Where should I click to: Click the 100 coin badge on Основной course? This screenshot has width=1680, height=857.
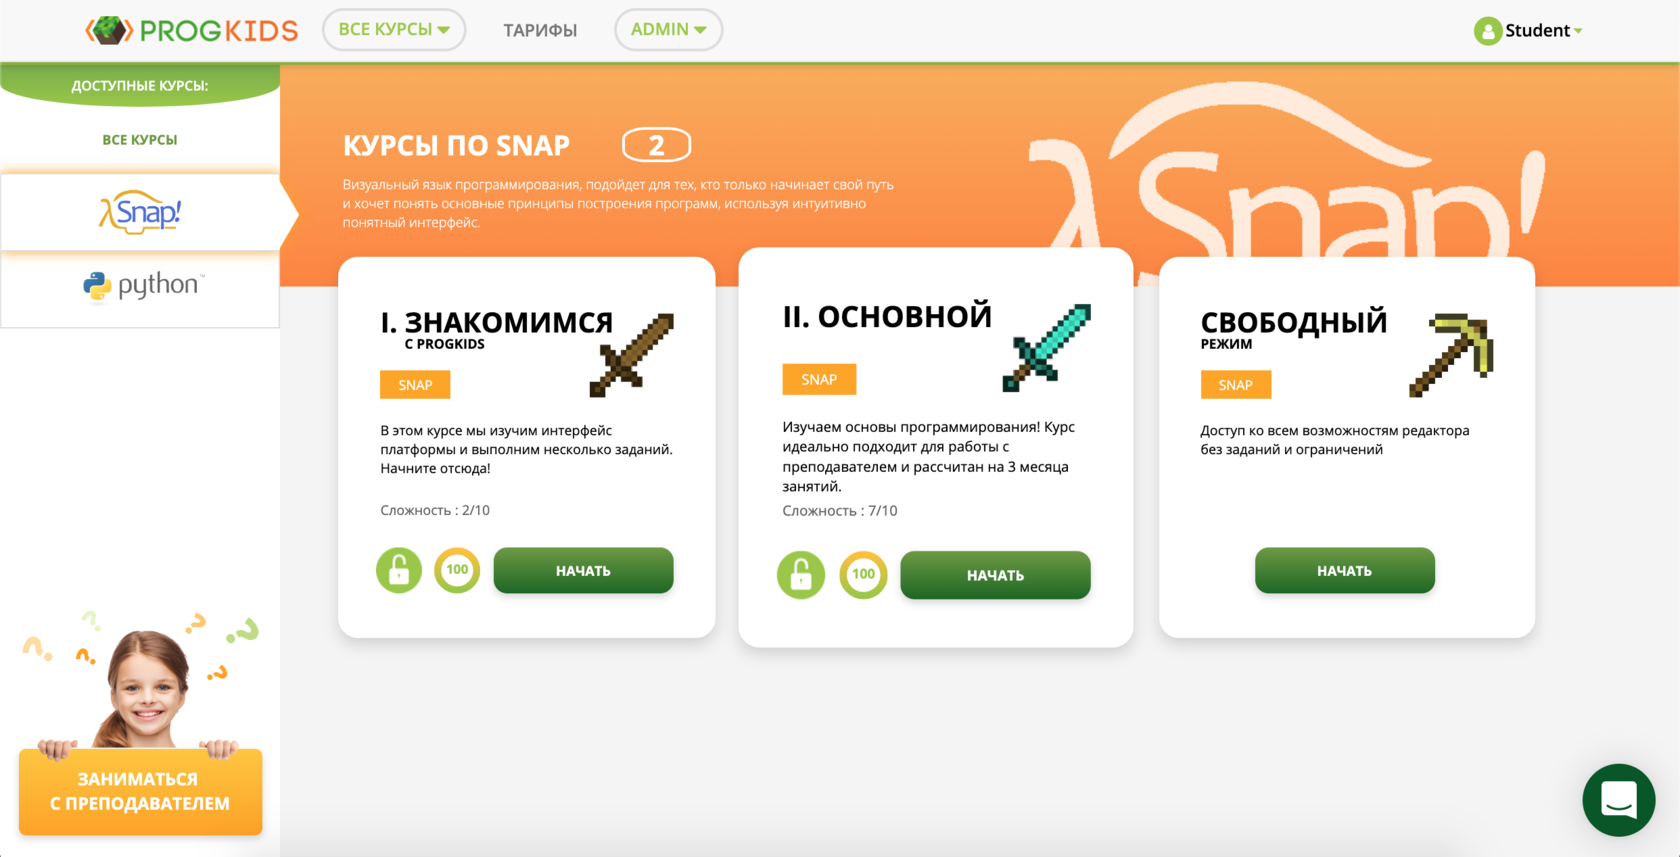tap(863, 575)
